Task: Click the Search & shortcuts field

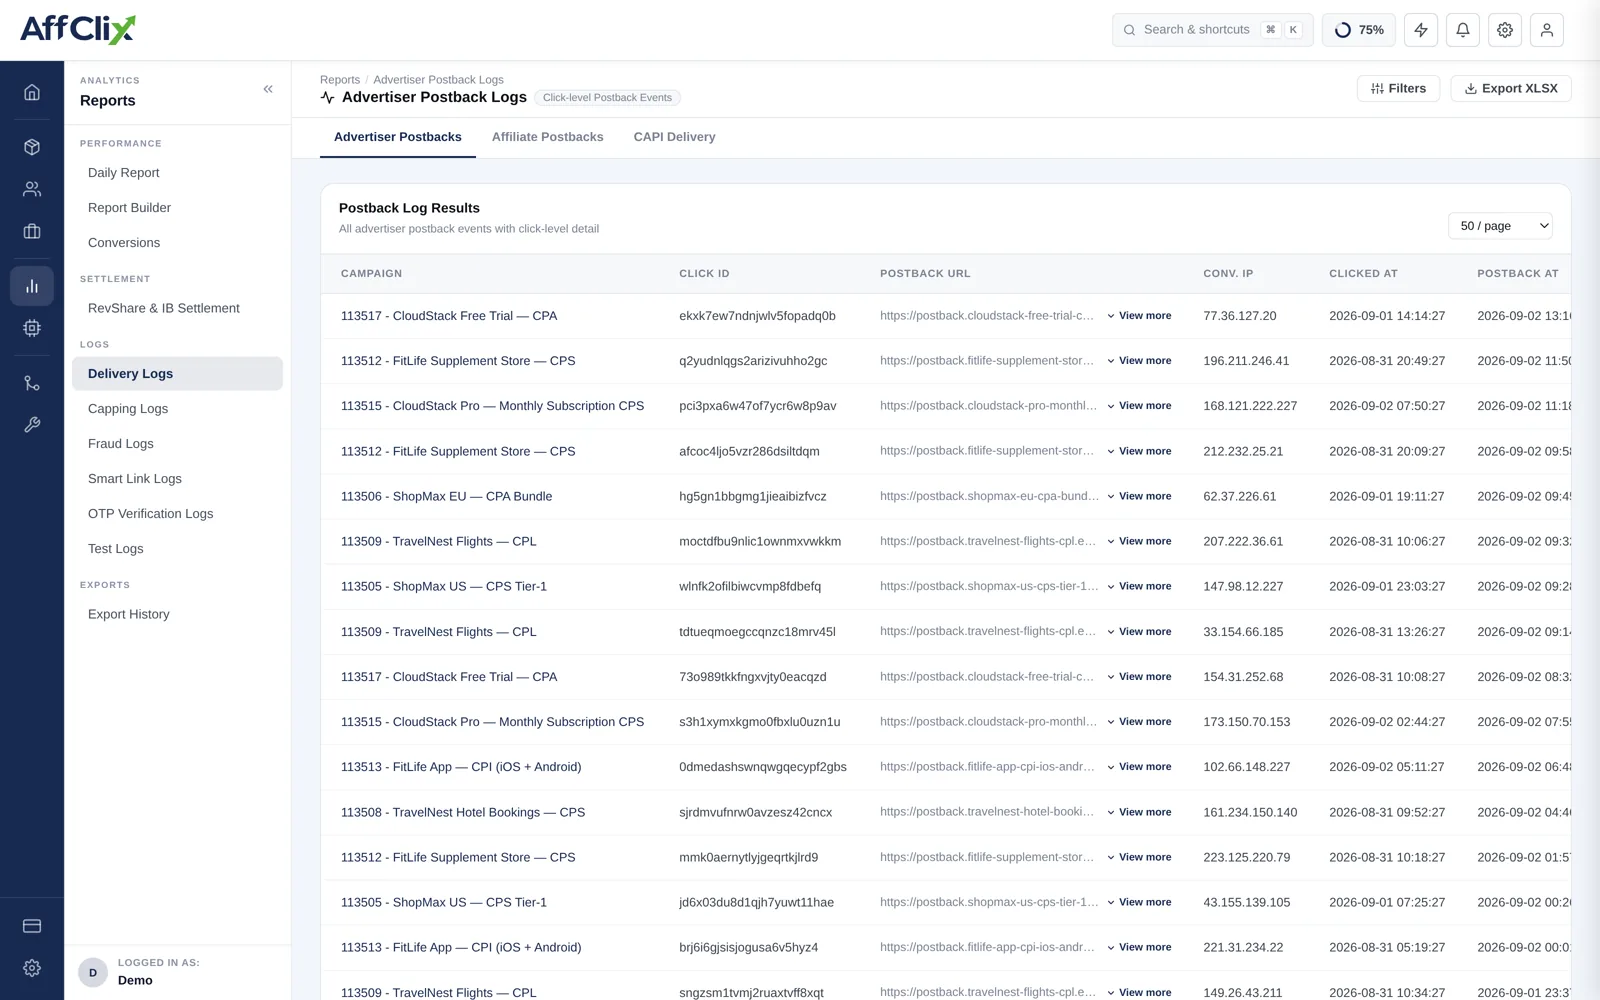Action: tap(1213, 30)
